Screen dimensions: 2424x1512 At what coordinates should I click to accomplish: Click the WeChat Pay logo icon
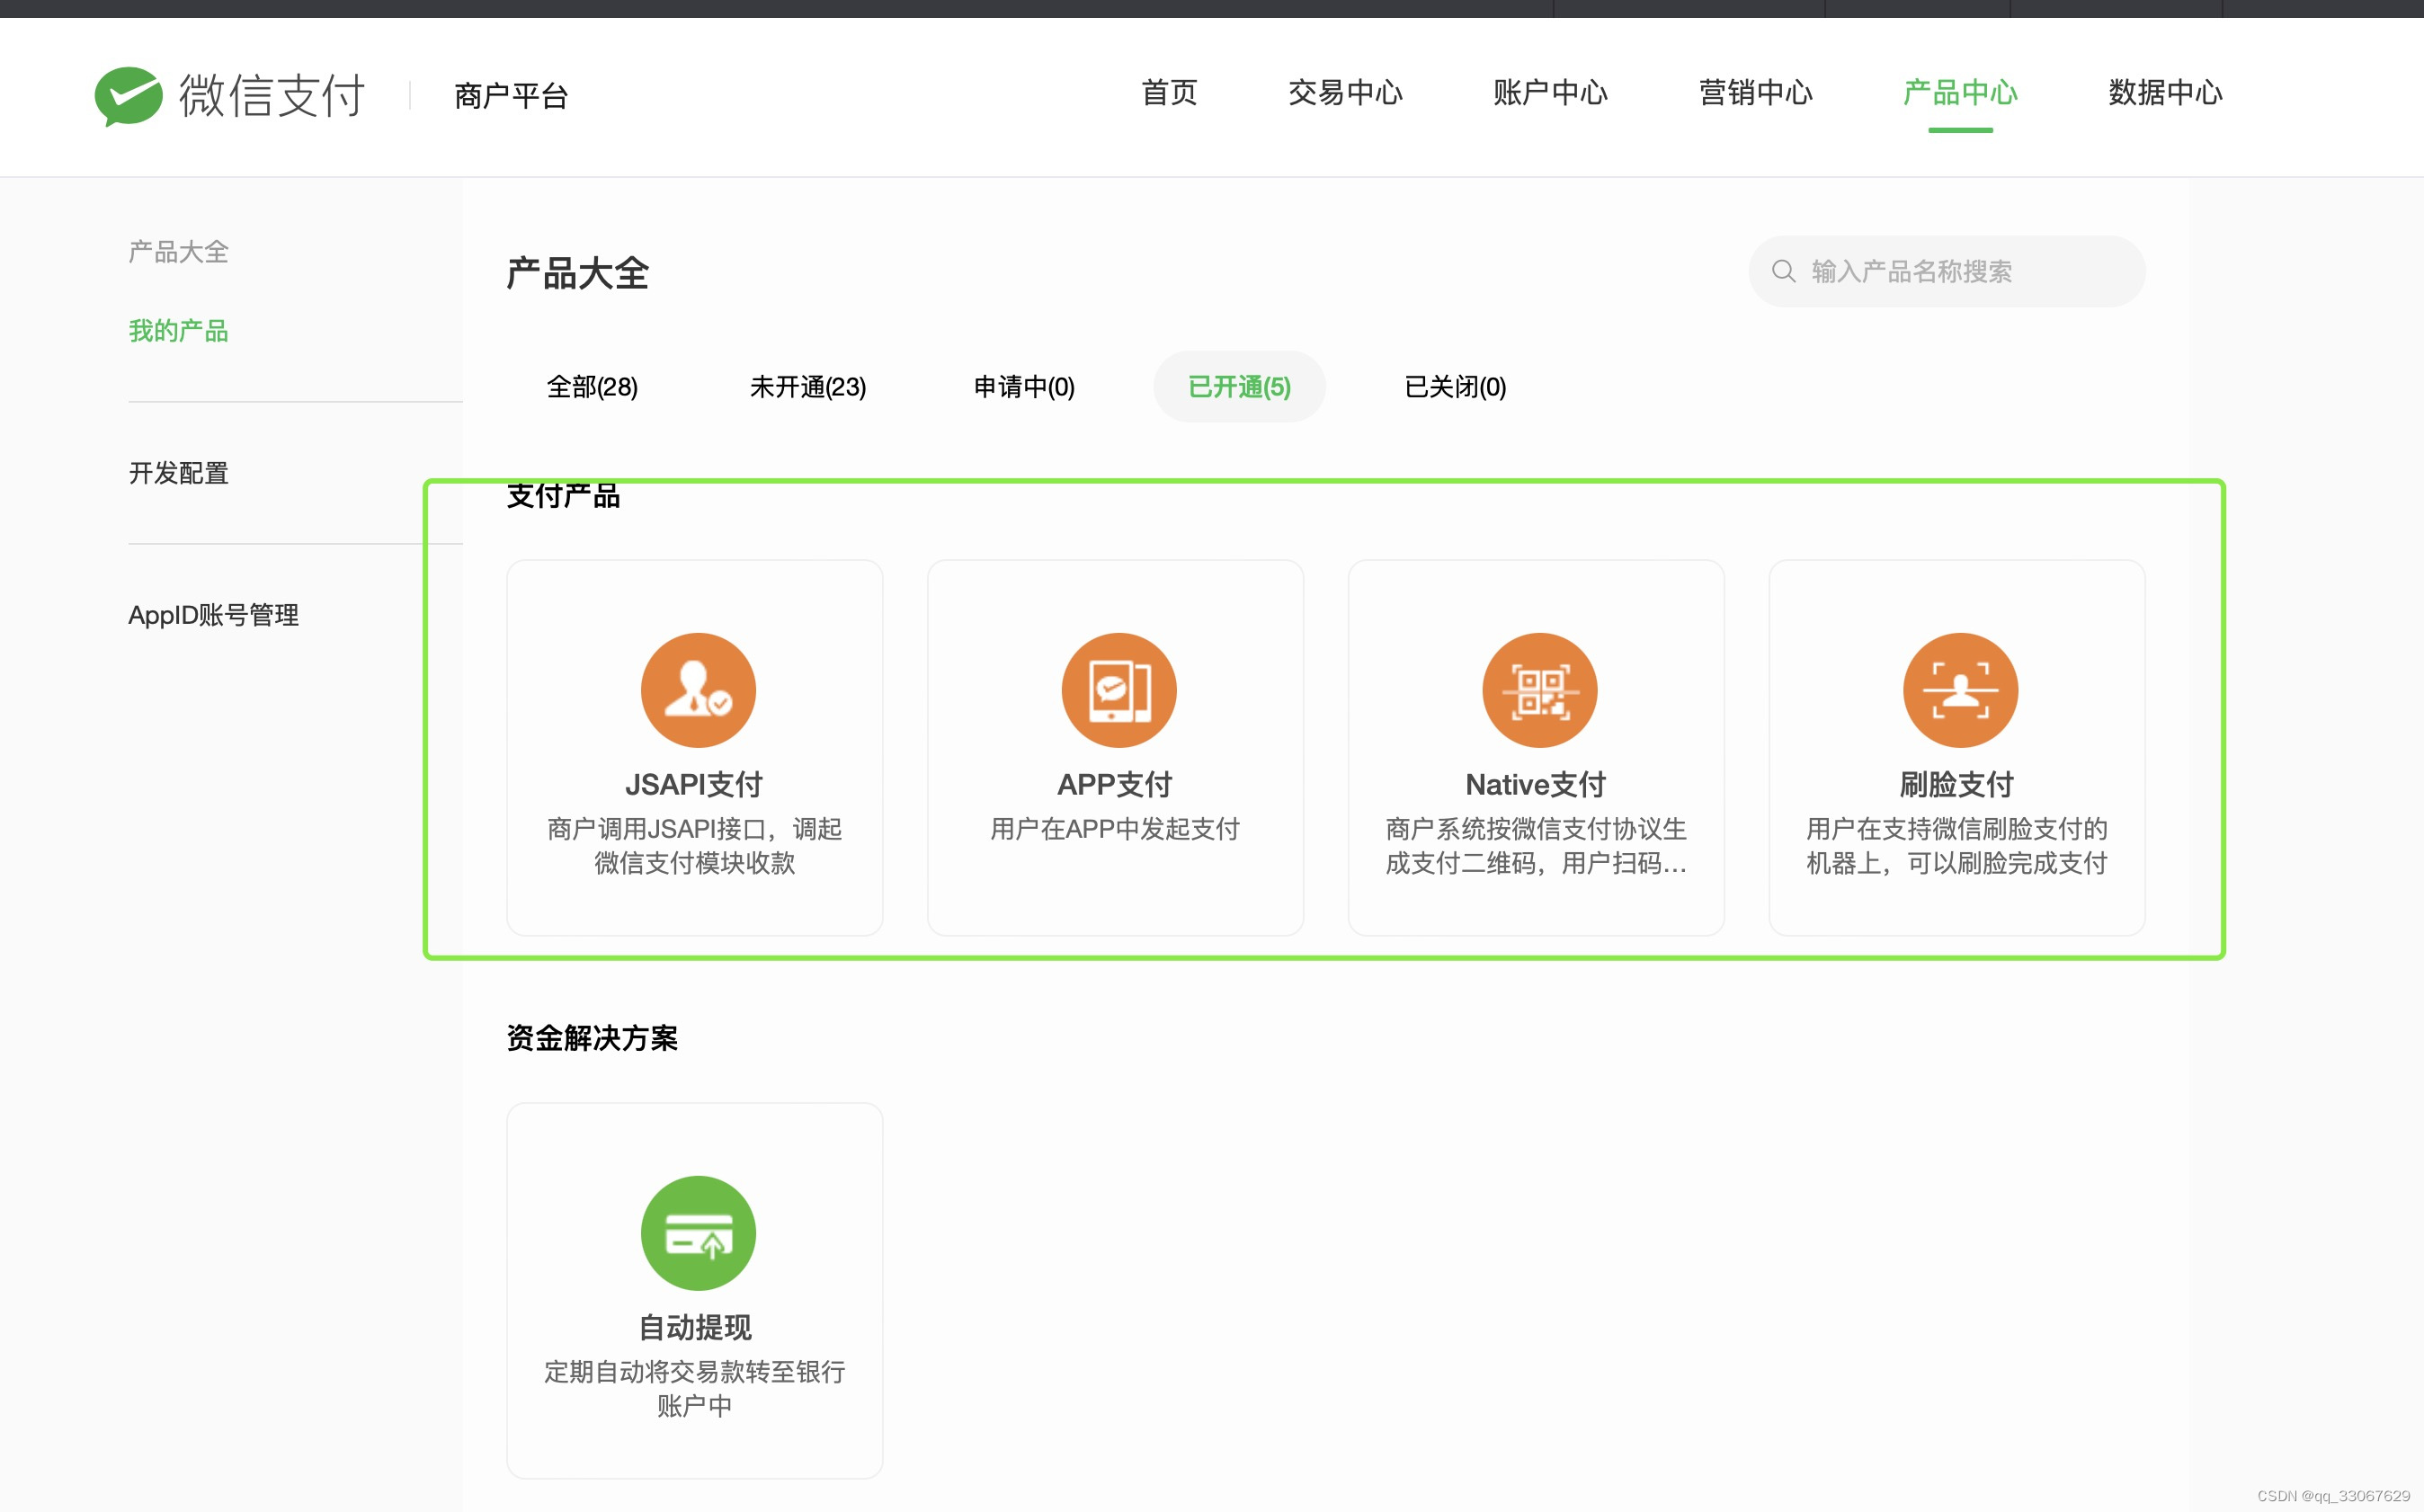pyautogui.click(x=128, y=95)
